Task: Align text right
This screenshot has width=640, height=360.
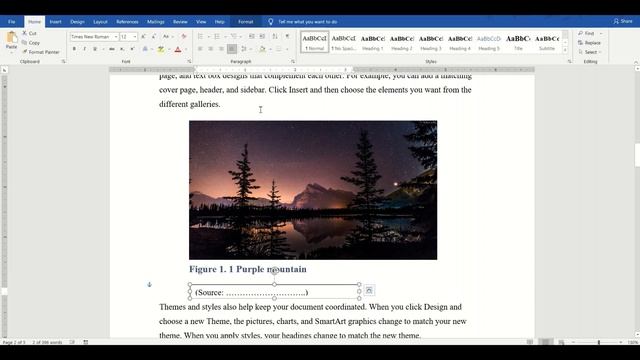Action: (221, 49)
